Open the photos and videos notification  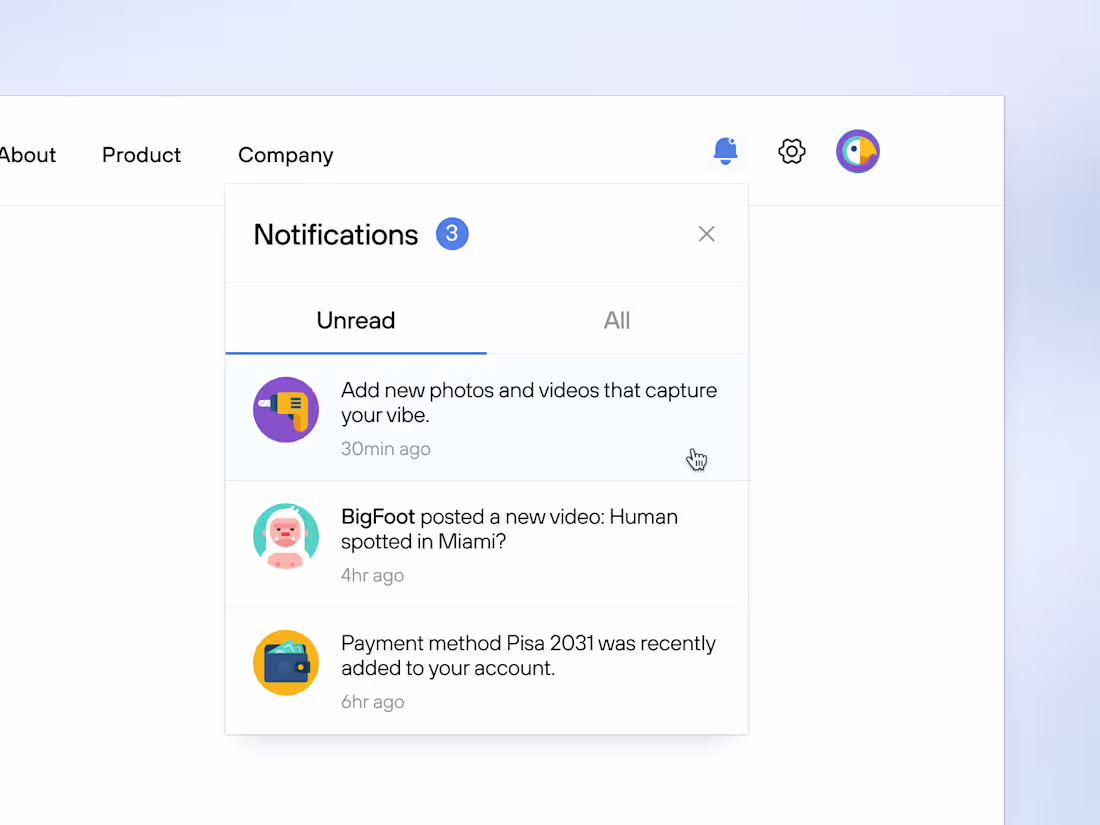click(x=529, y=402)
